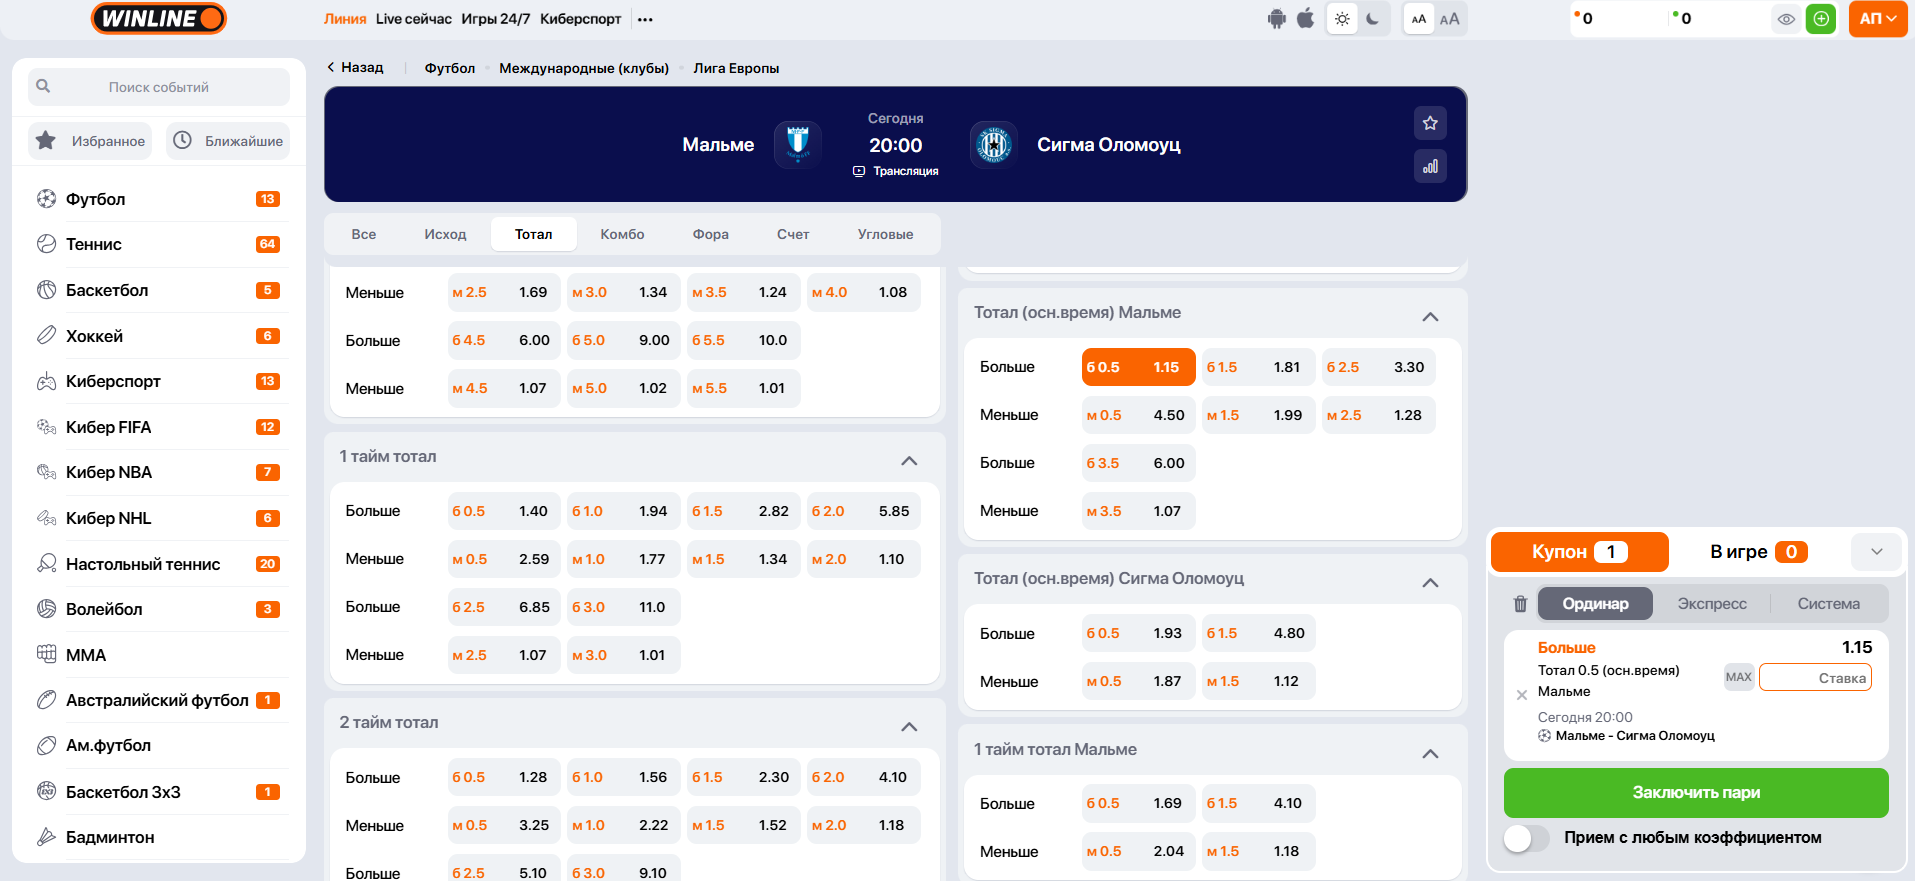Collapse Тотал (осн.время) Сигма Оломоуц section
The image size is (1915, 881).
pos(1430,583)
